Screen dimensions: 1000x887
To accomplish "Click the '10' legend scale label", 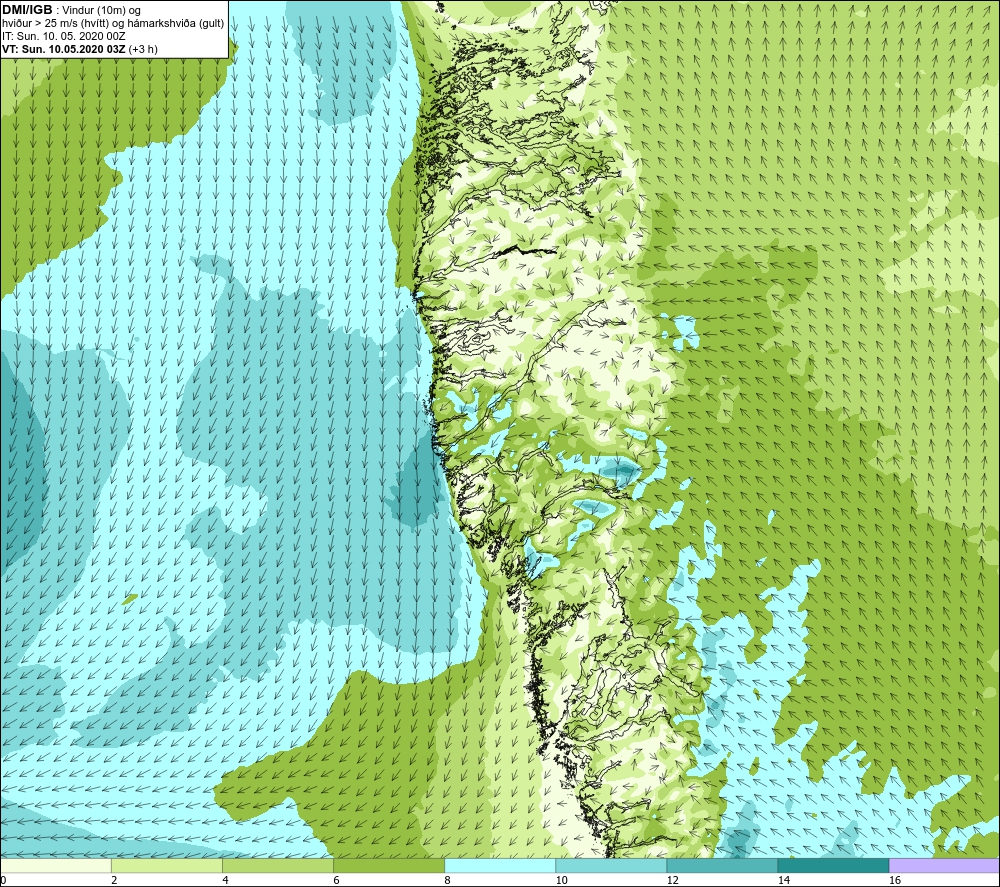I will point(561,881).
